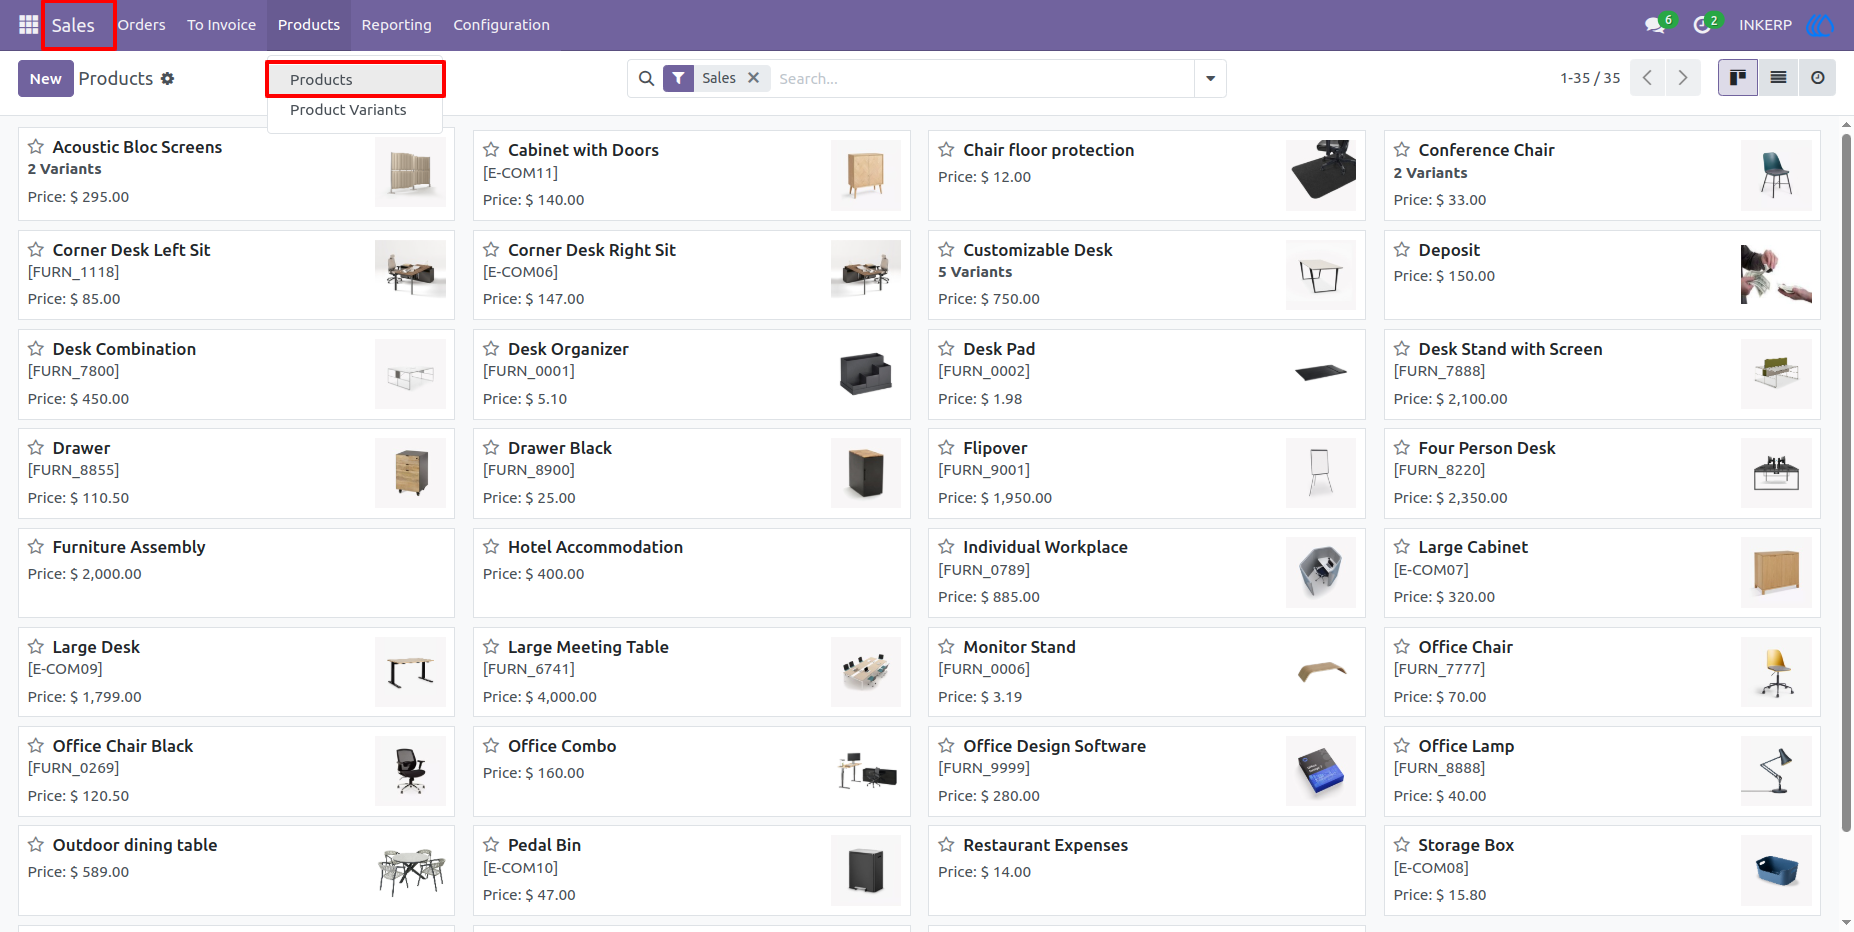
Task: Switch to Kanban view
Action: point(1738,78)
